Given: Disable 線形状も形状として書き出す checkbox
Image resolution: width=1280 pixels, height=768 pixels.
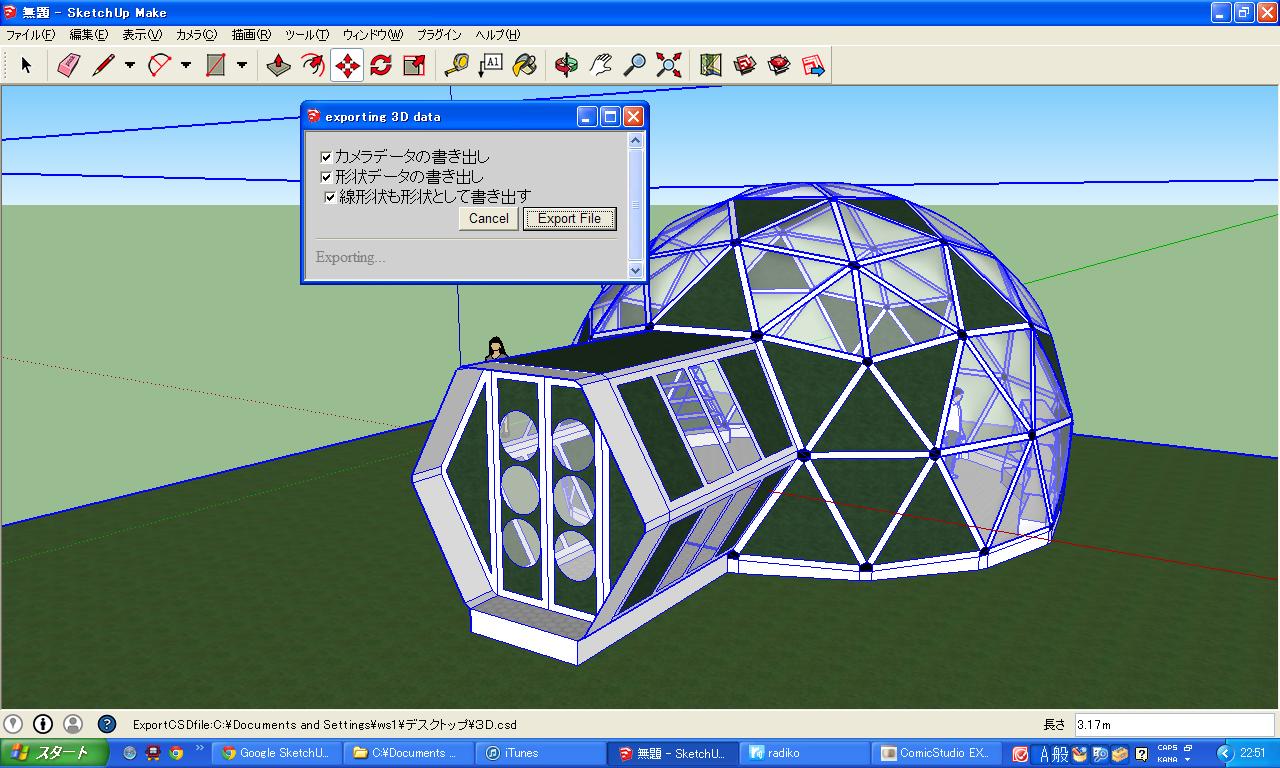Looking at the screenshot, I should pyautogui.click(x=330, y=197).
